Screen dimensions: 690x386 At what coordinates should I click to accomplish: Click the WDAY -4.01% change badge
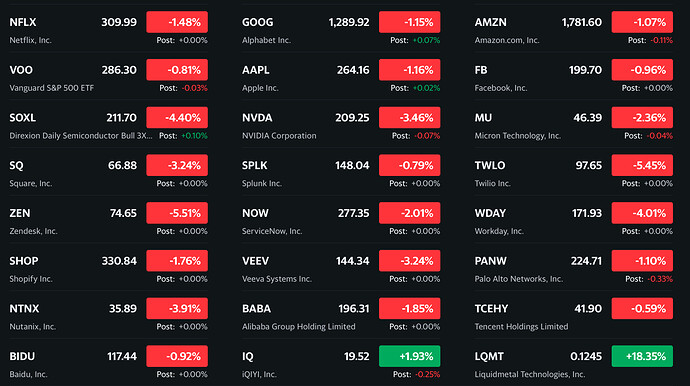coord(642,213)
